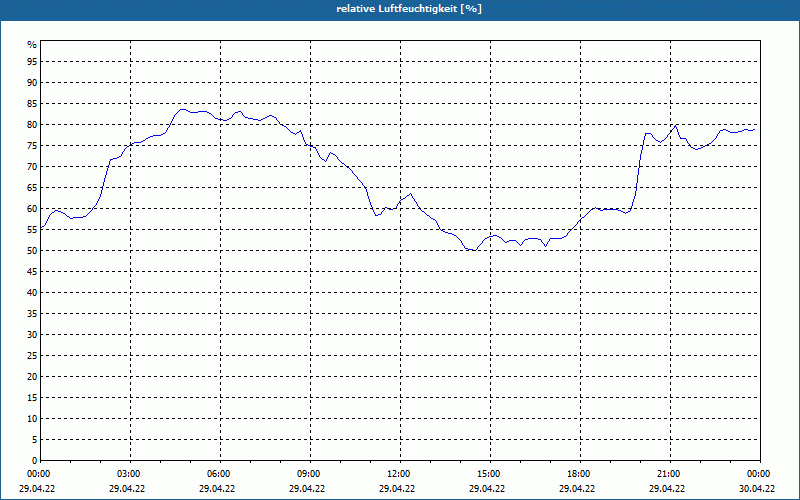Select the y-axis value '65'
Viewport: 800px width, 500px height.
point(32,188)
